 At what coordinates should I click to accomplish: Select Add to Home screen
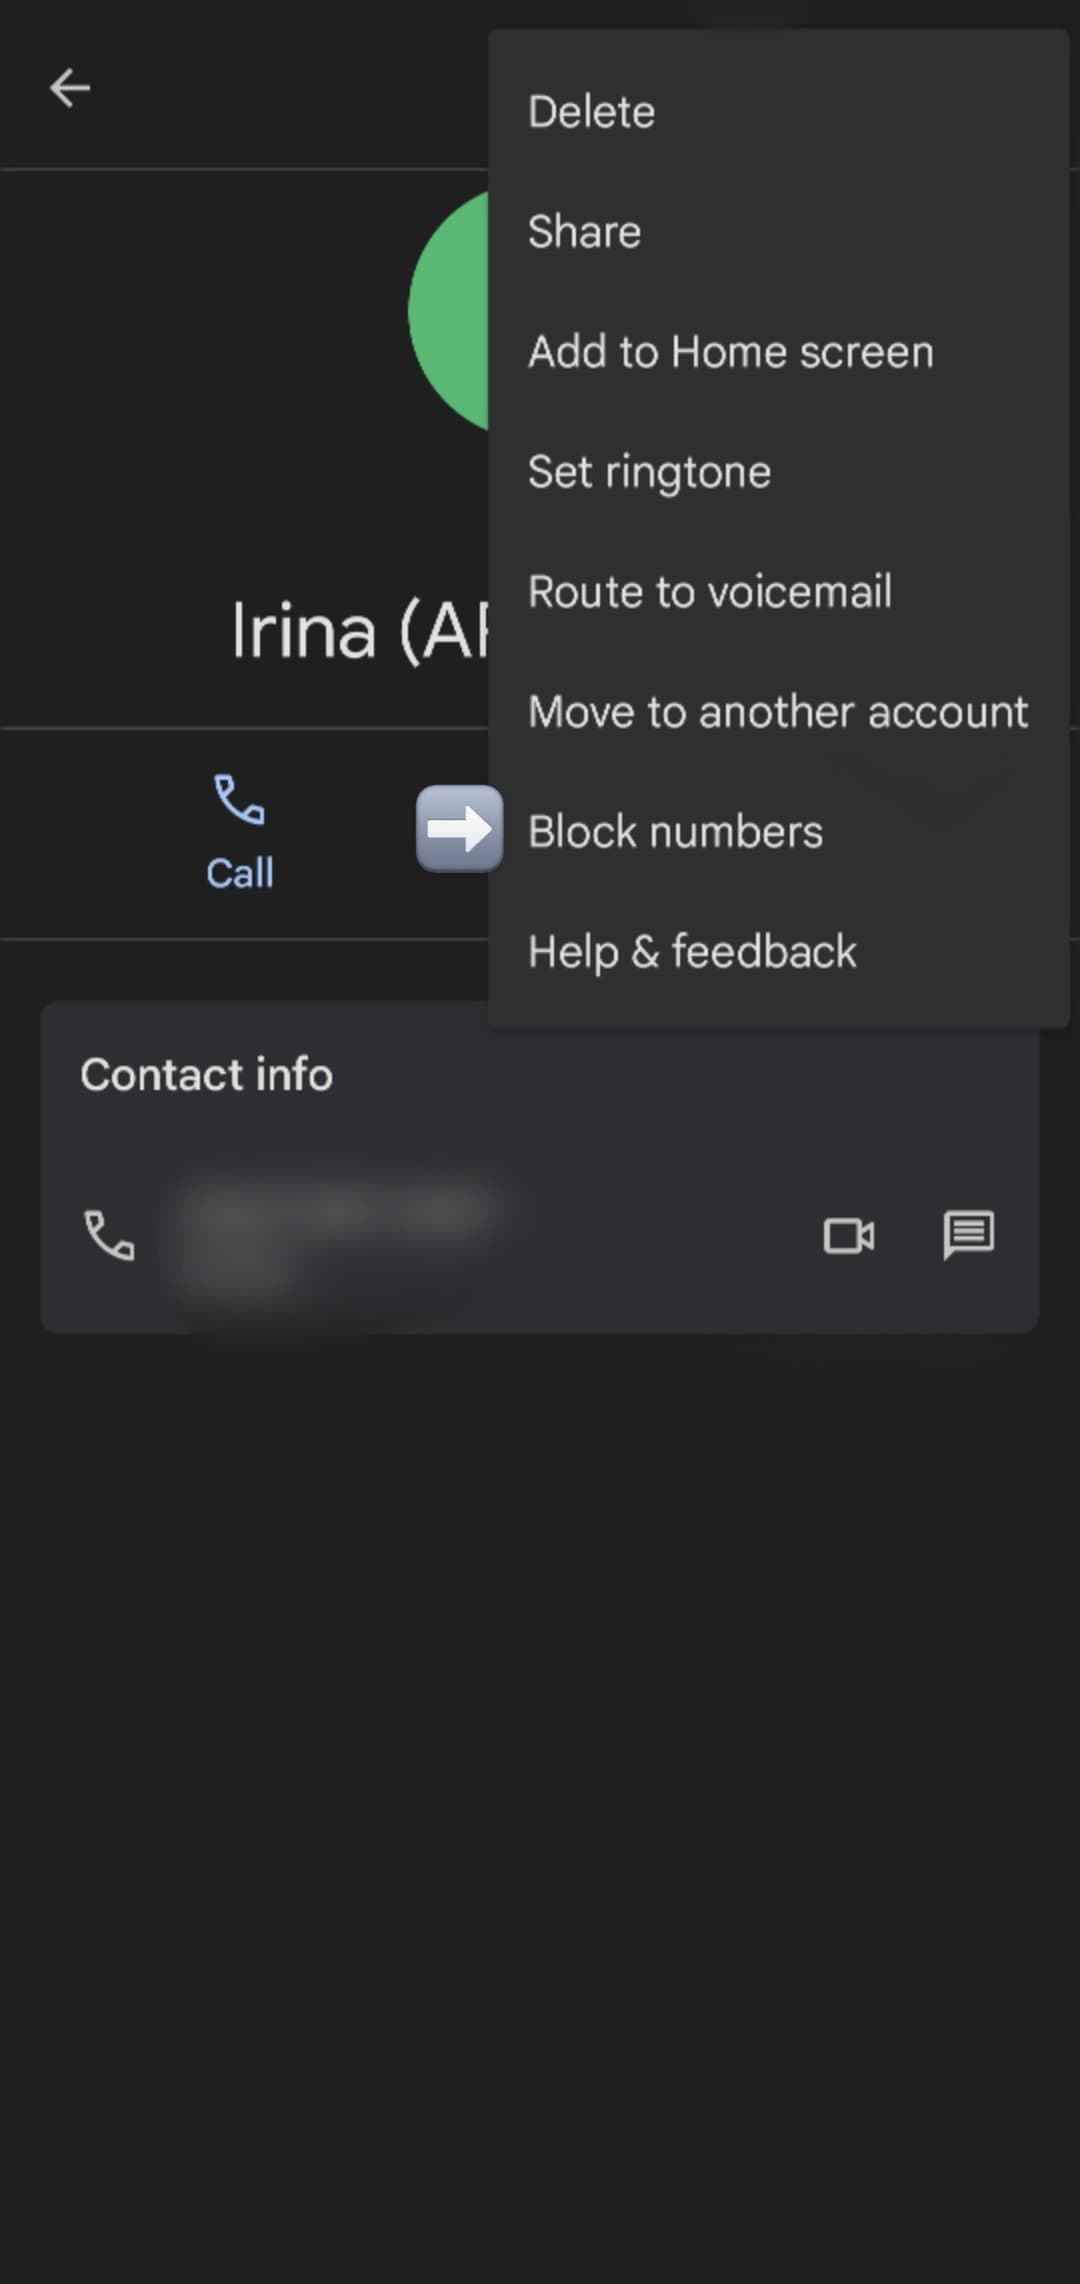730,352
